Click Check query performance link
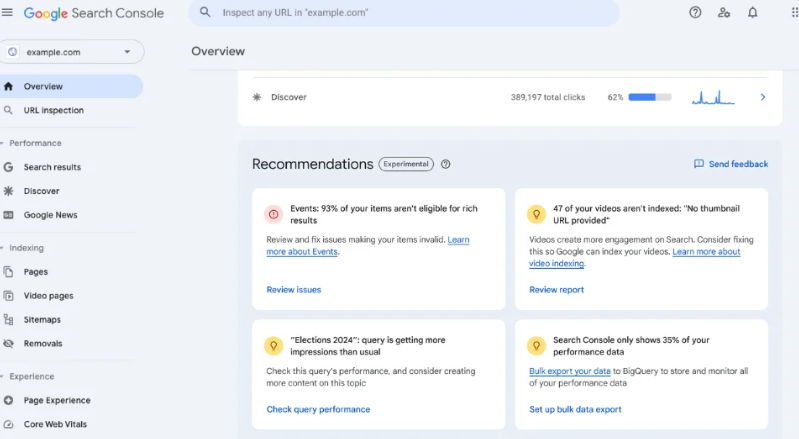 pyautogui.click(x=318, y=409)
